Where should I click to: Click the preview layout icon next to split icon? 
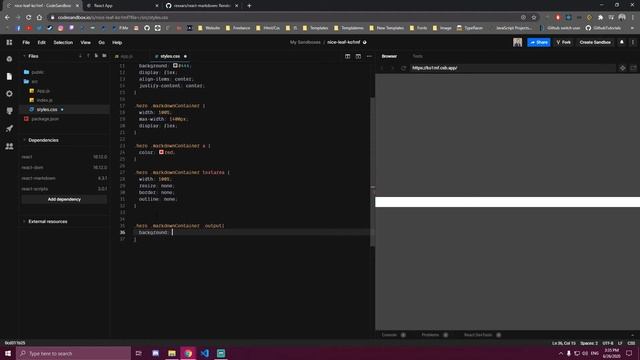pyautogui.click(x=358, y=56)
